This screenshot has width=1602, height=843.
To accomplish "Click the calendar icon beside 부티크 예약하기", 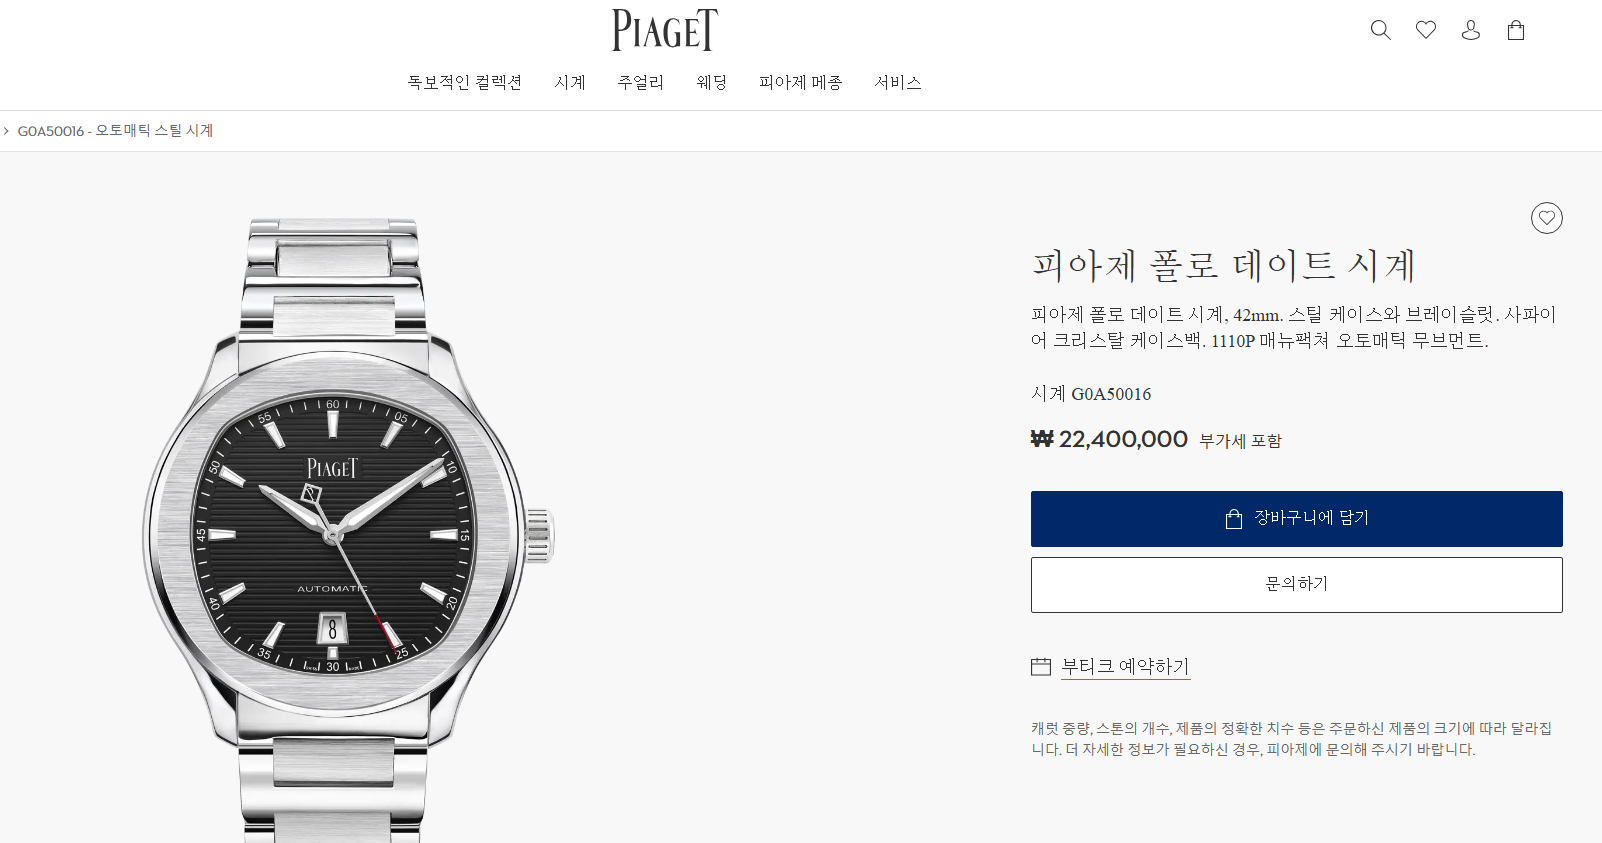I will 1041,666.
